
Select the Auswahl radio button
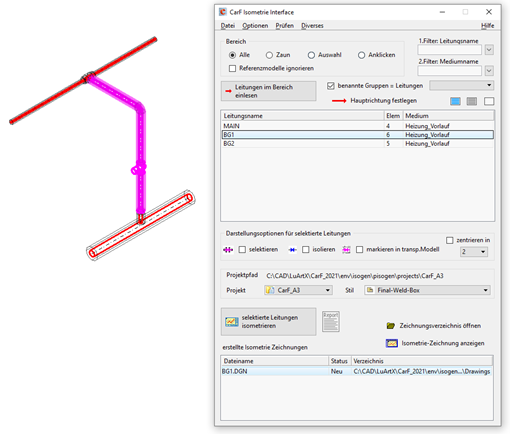311,55
